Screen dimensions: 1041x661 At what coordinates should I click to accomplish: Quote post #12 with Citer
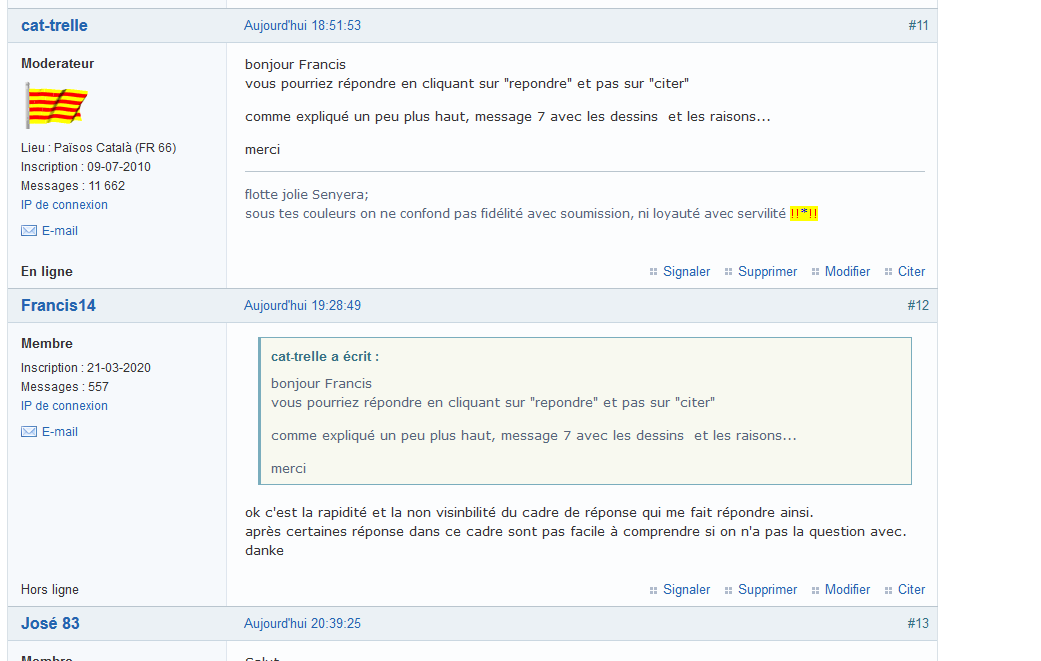(912, 589)
